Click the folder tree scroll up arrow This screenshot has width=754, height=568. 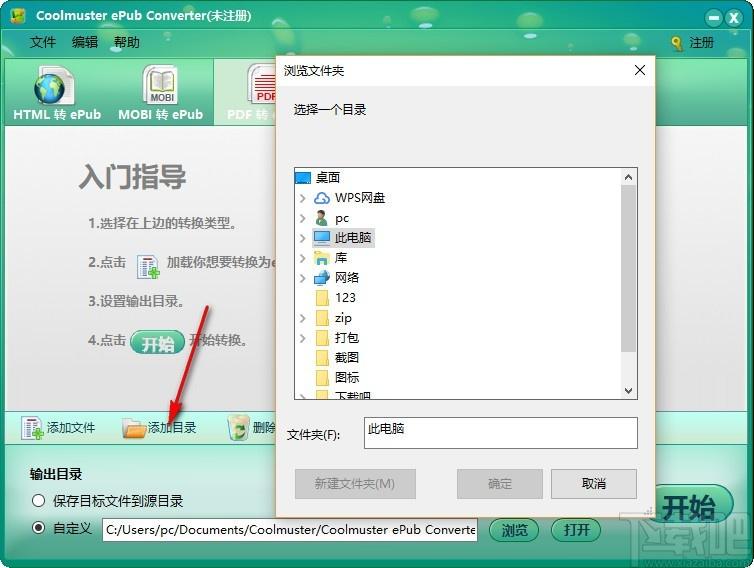628,177
